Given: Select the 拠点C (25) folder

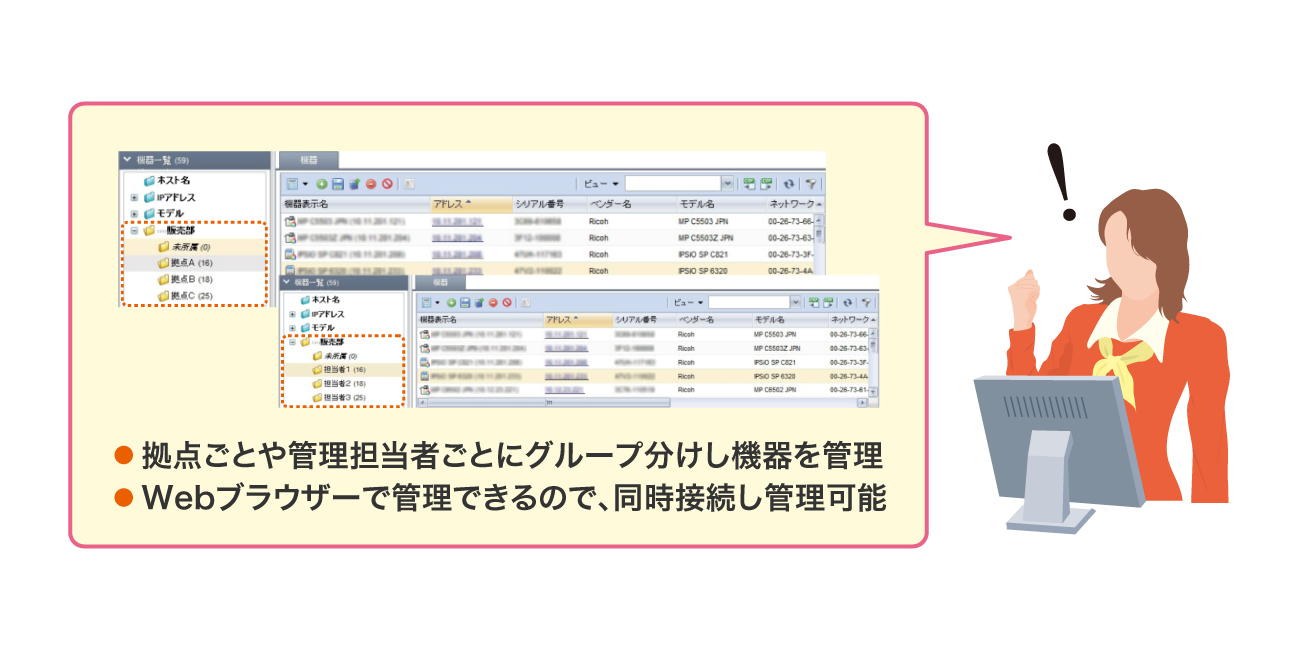Looking at the screenshot, I should click(x=185, y=293).
